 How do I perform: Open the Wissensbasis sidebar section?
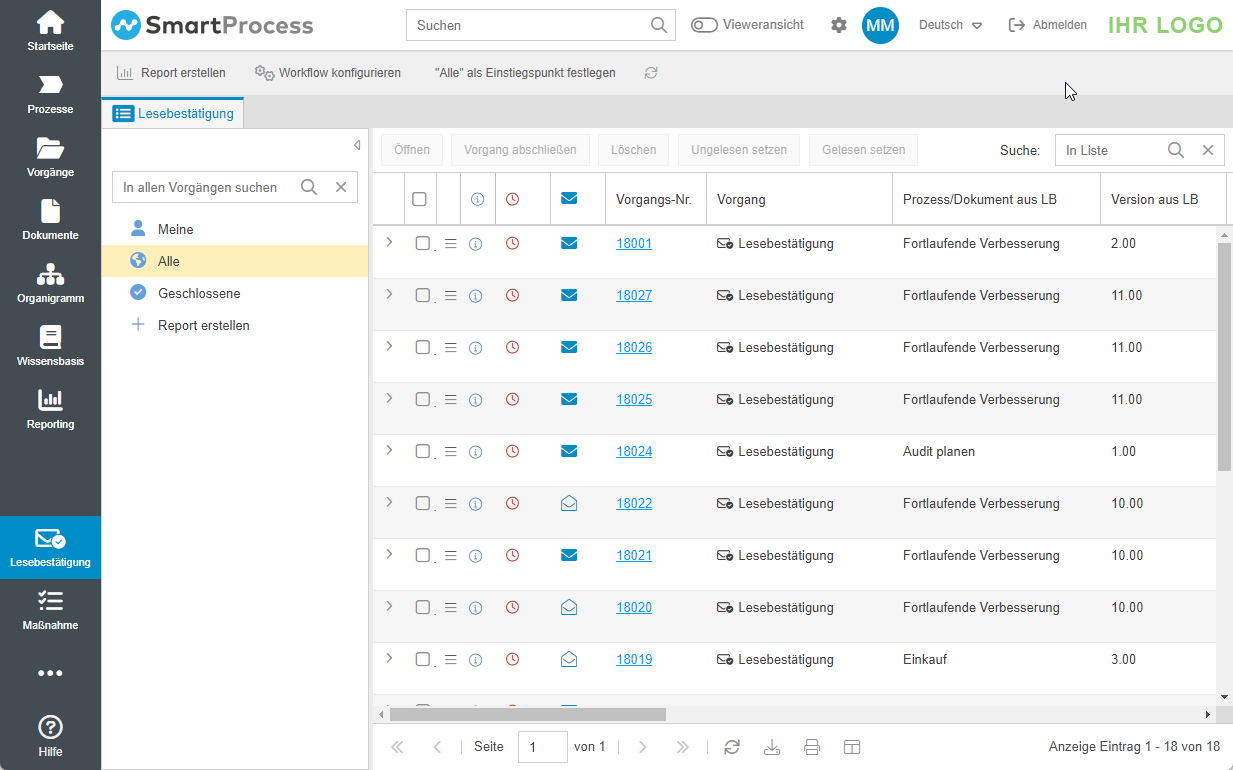50,346
